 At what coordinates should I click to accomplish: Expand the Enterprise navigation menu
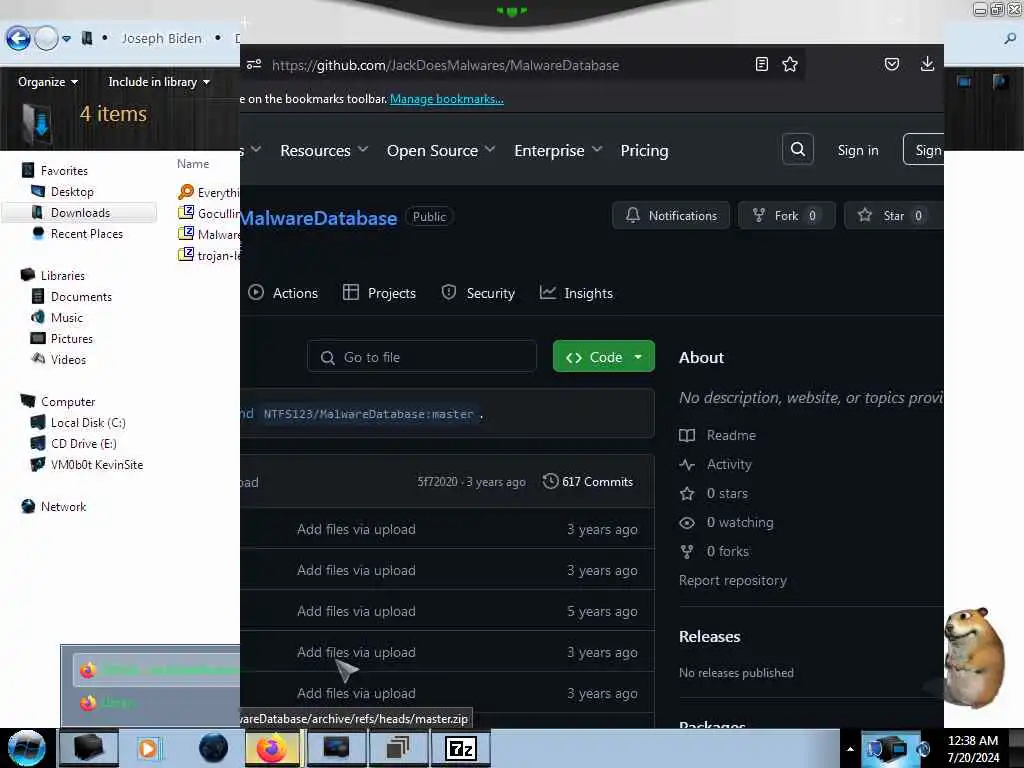click(x=558, y=151)
